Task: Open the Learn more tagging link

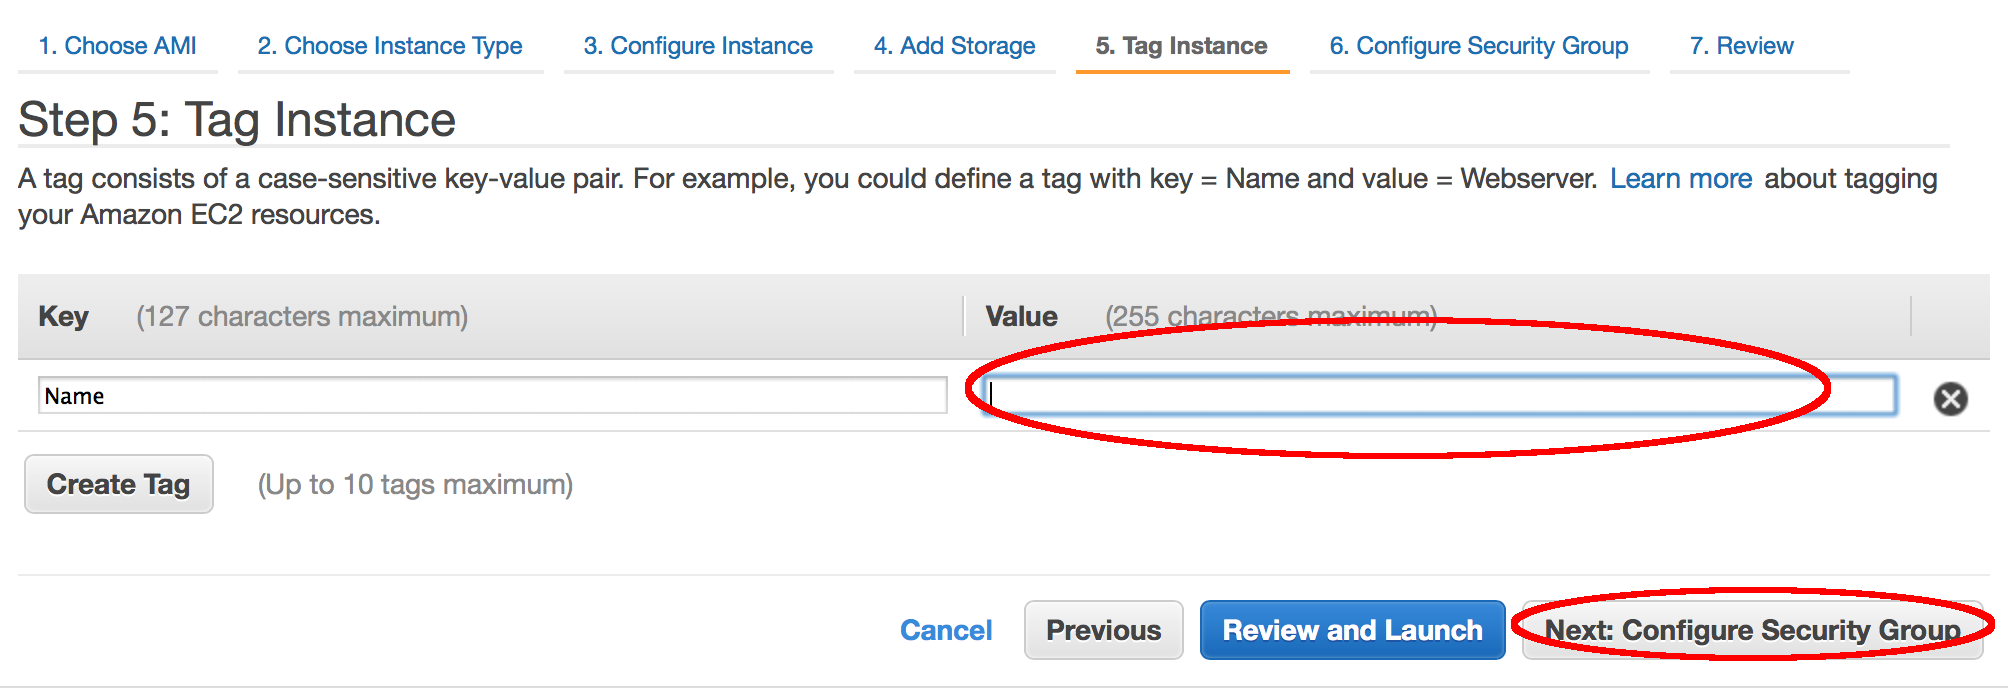Action: pyautogui.click(x=1680, y=179)
